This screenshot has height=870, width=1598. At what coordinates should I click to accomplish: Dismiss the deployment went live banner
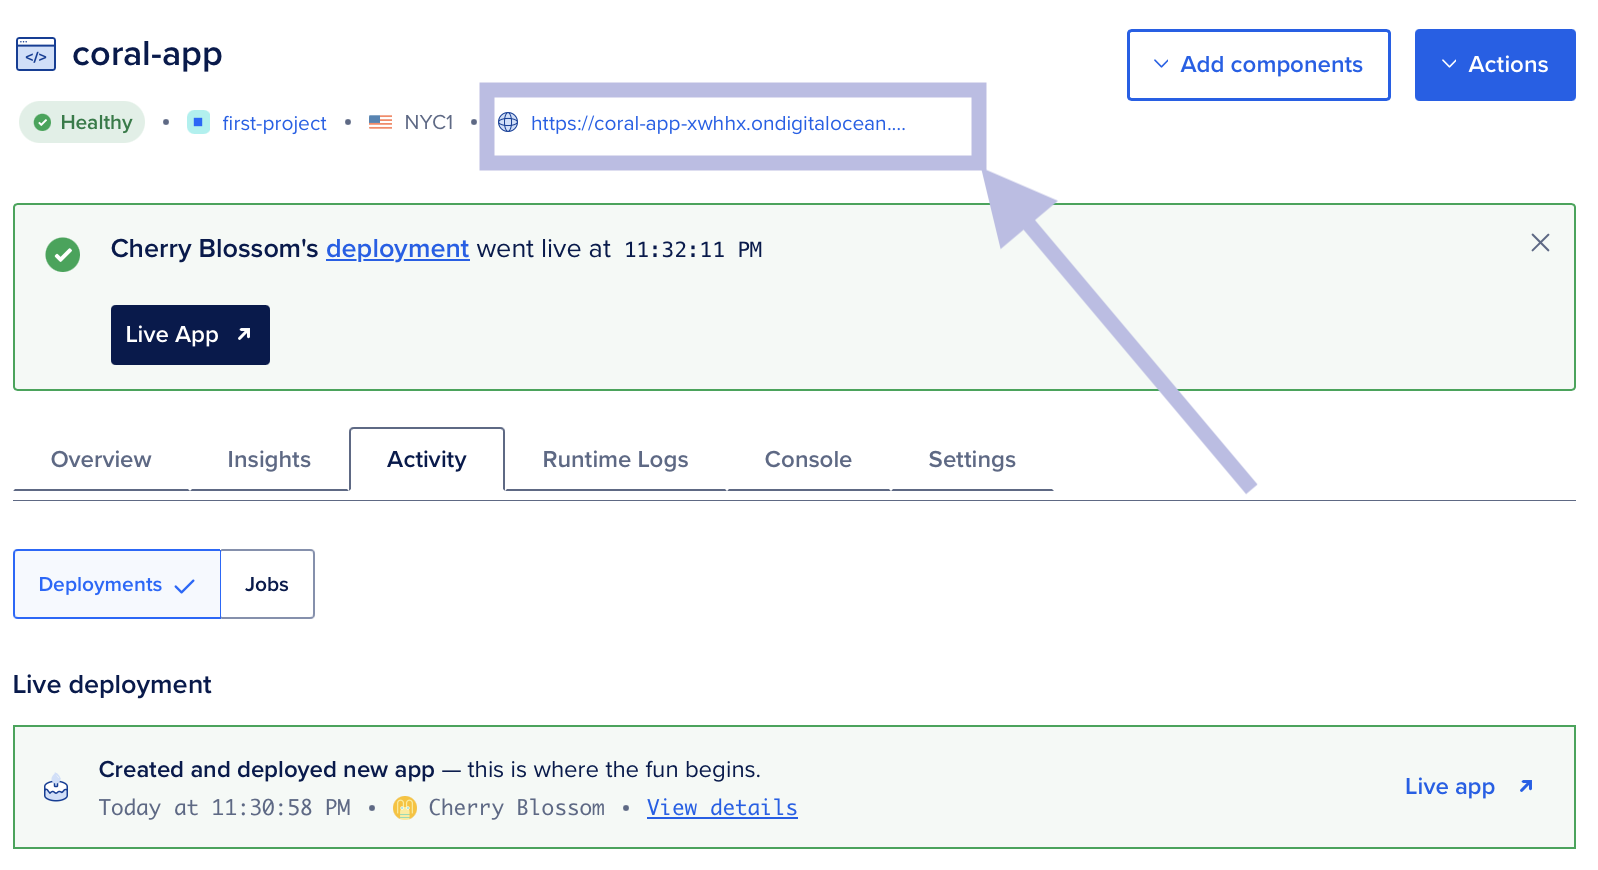pyautogui.click(x=1540, y=243)
